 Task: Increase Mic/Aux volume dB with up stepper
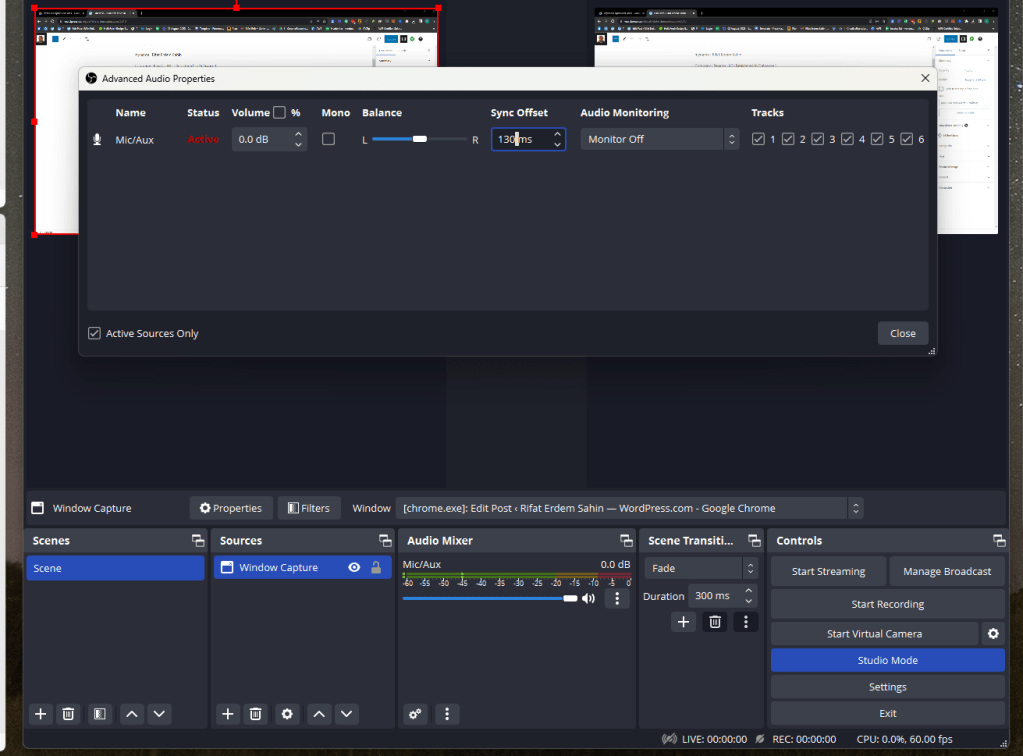(x=298, y=134)
